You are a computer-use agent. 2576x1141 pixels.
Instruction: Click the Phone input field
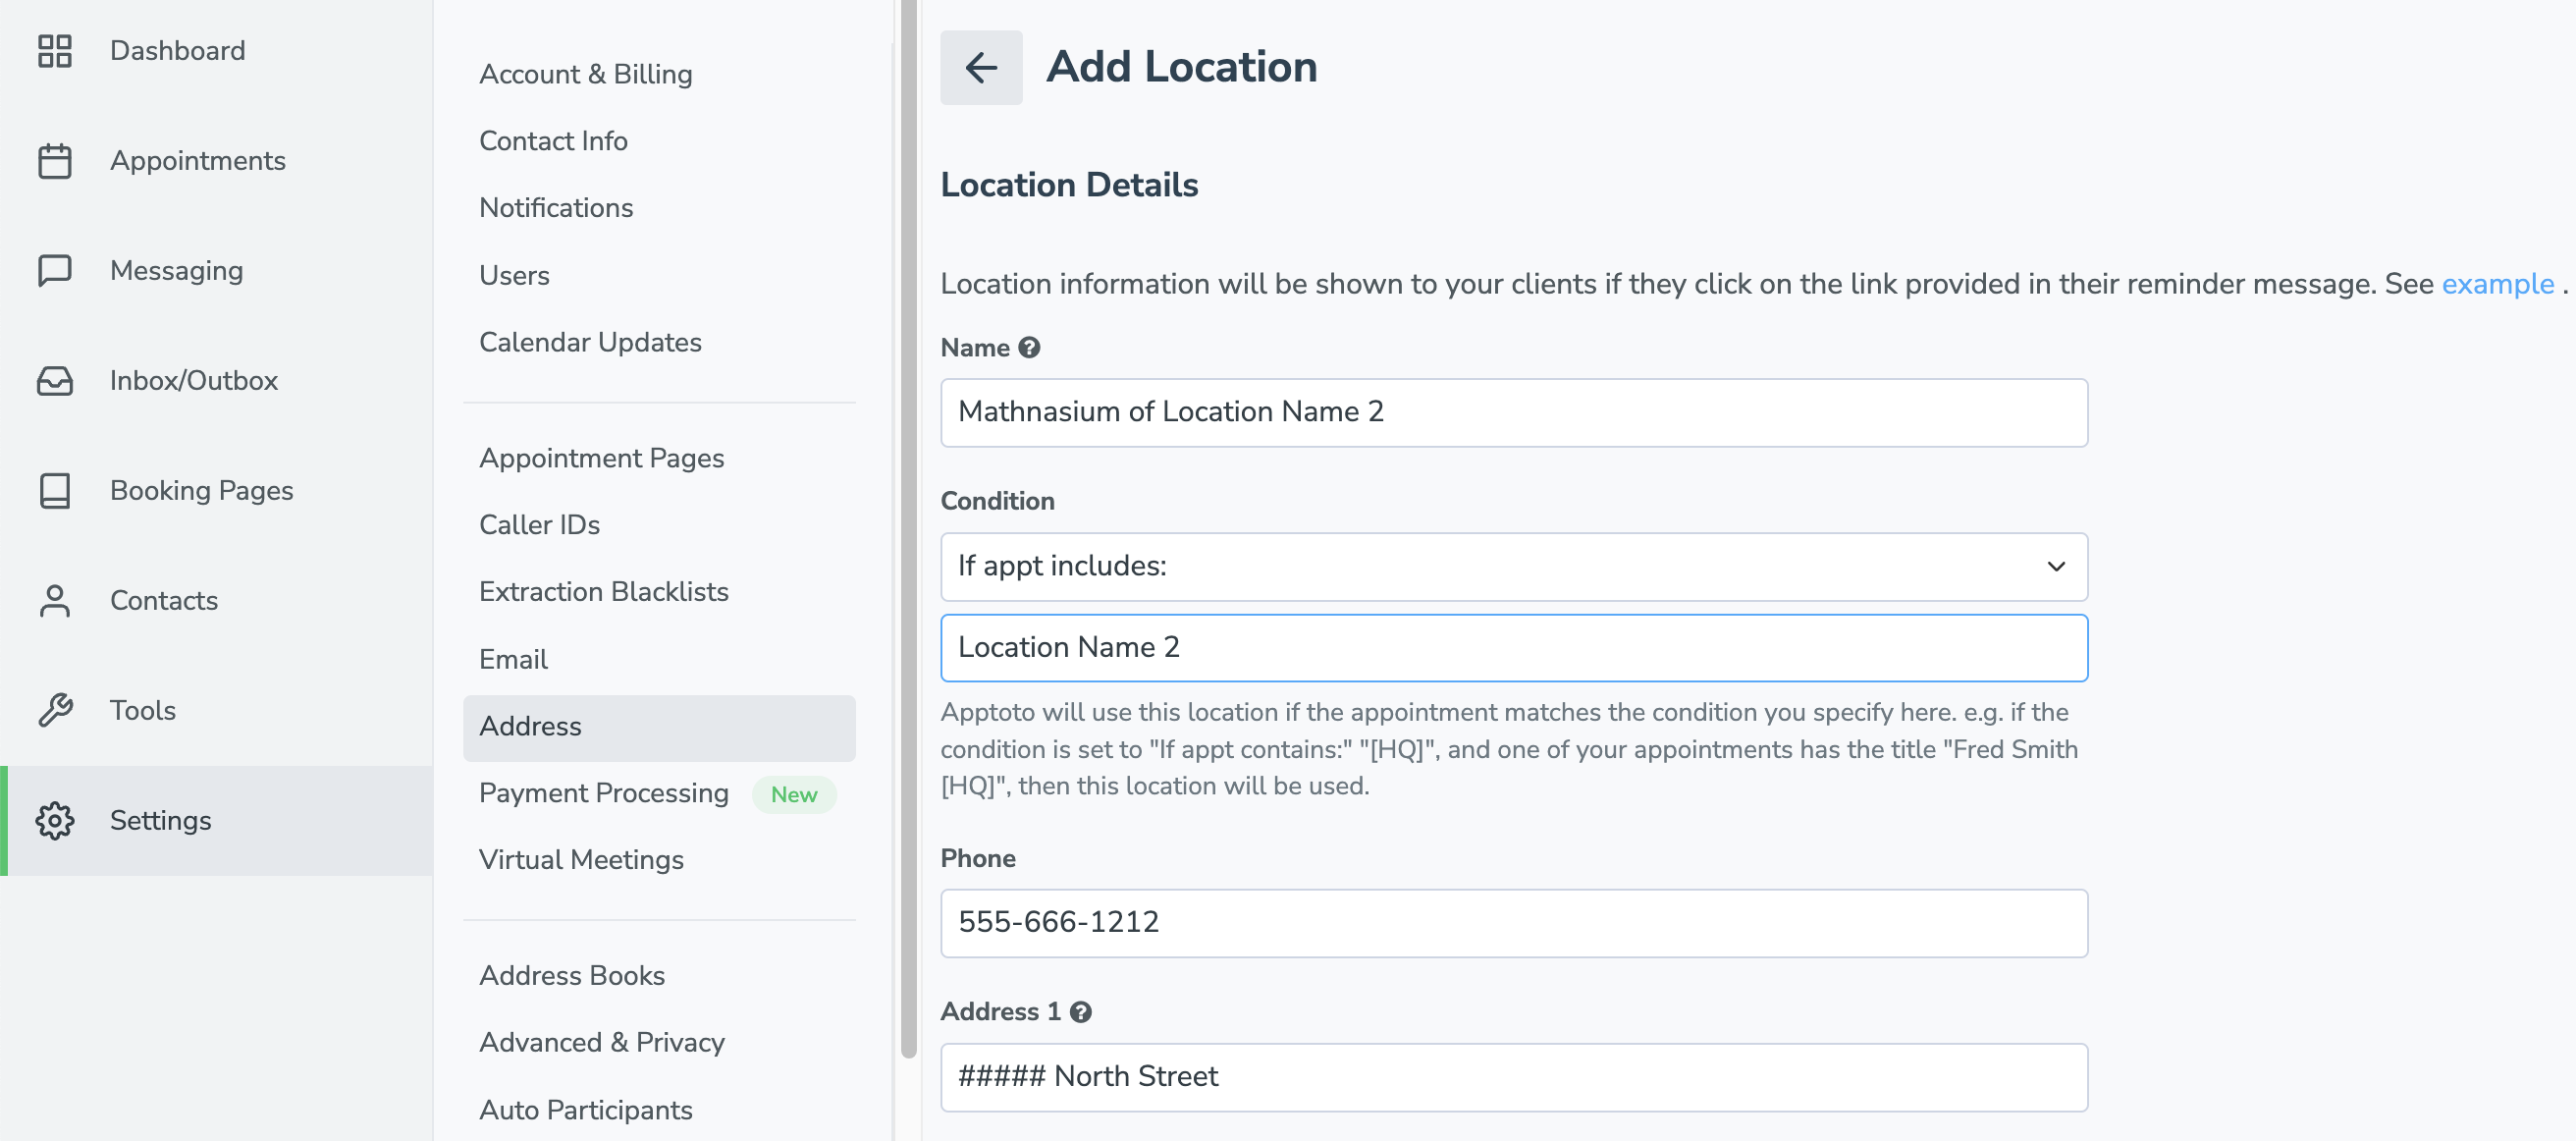(x=1514, y=923)
